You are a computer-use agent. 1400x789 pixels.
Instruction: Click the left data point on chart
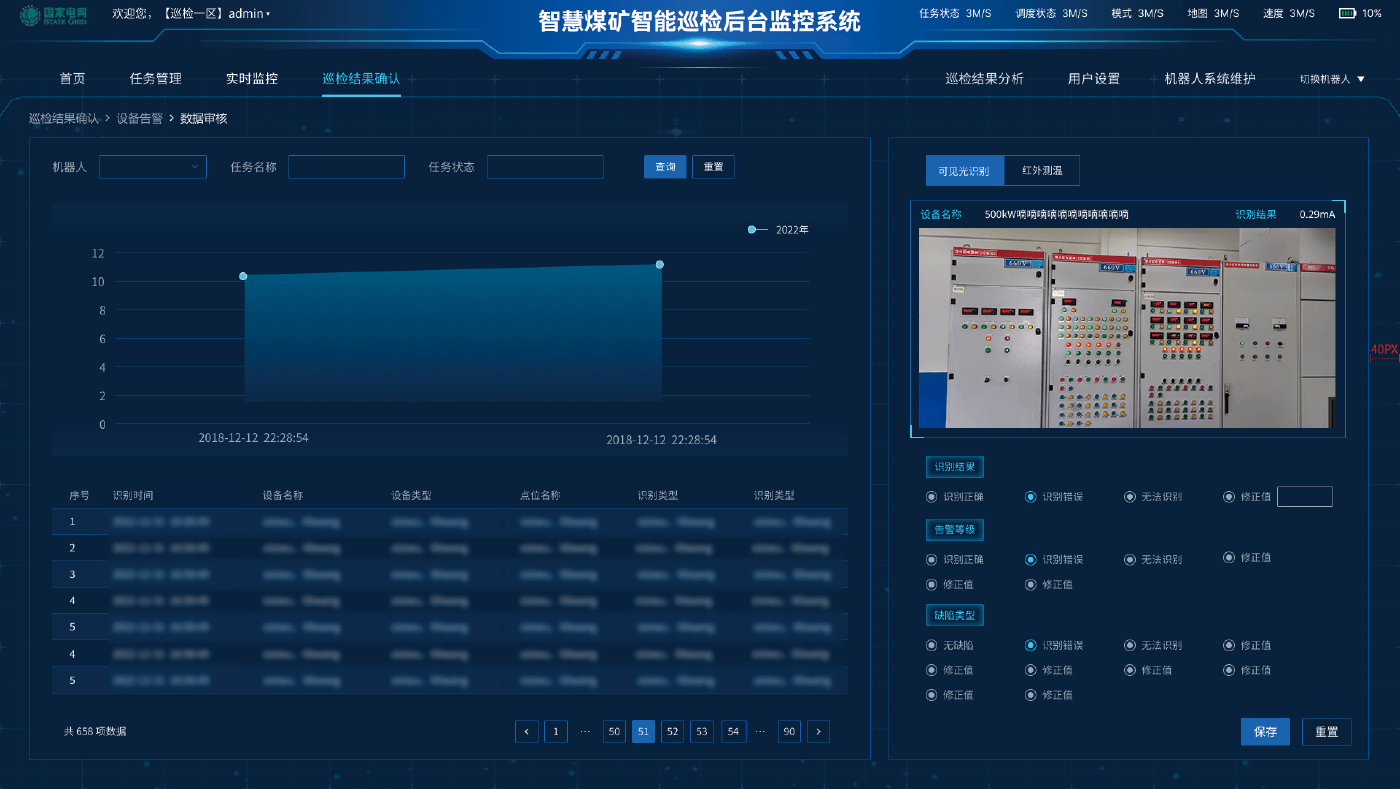(243, 276)
